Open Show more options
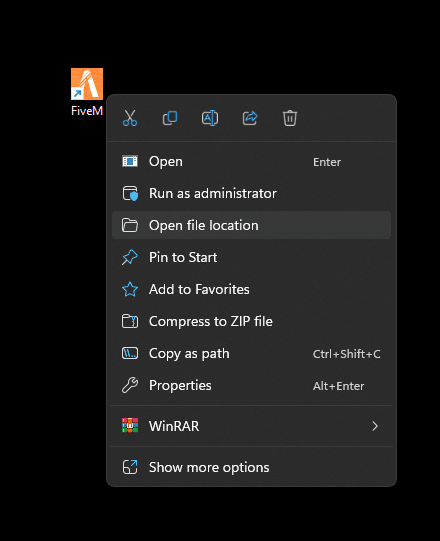Image resolution: width=440 pixels, height=541 pixels. pyautogui.click(x=251, y=468)
